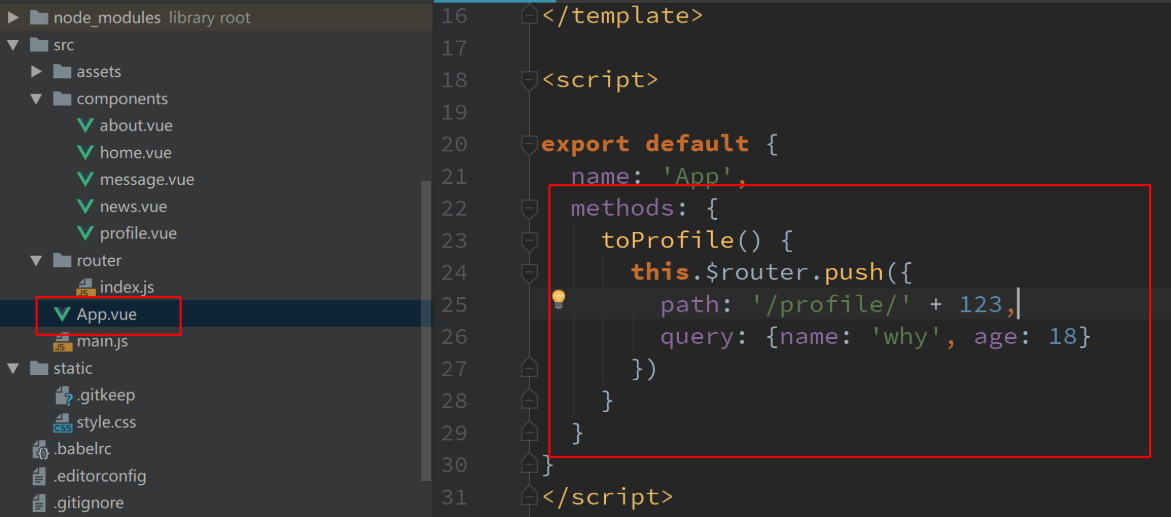The width and height of the screenshot is (1171, 517).
Task: Fold toProfile function on line 23
Action: (529, 240)
